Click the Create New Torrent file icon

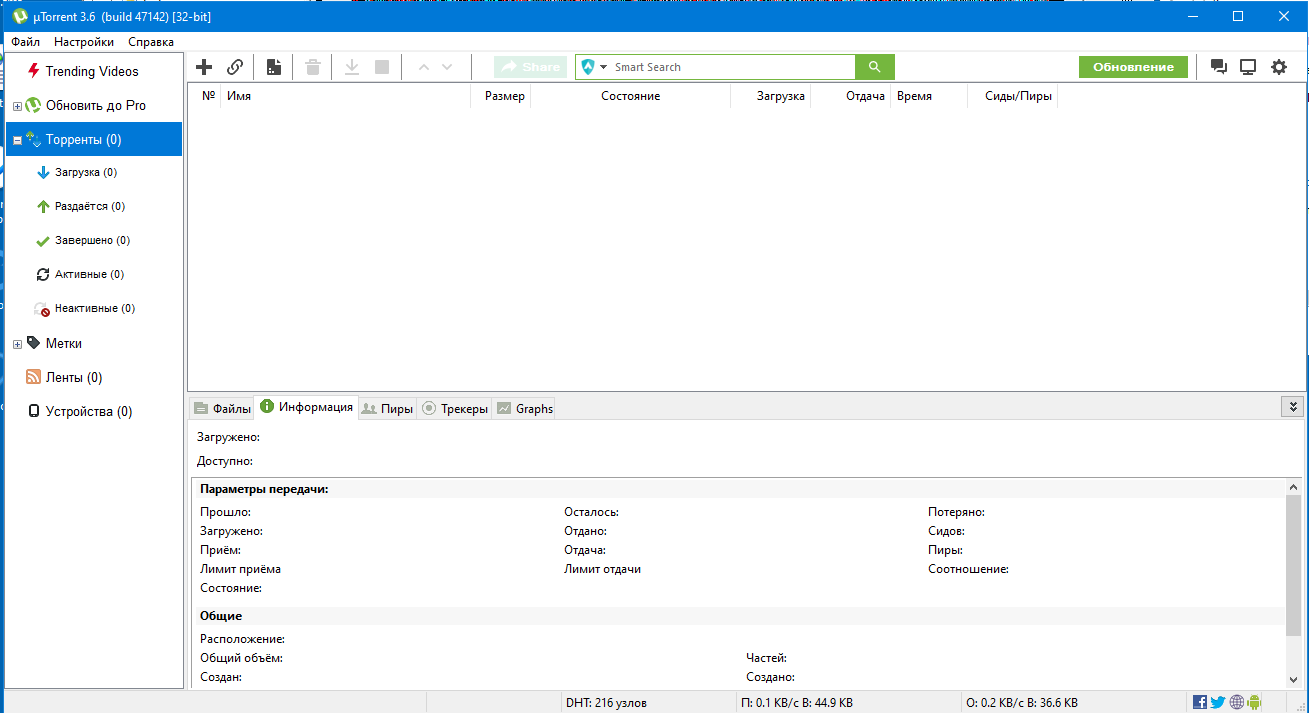pyautogui.click(x=273, y=67)
